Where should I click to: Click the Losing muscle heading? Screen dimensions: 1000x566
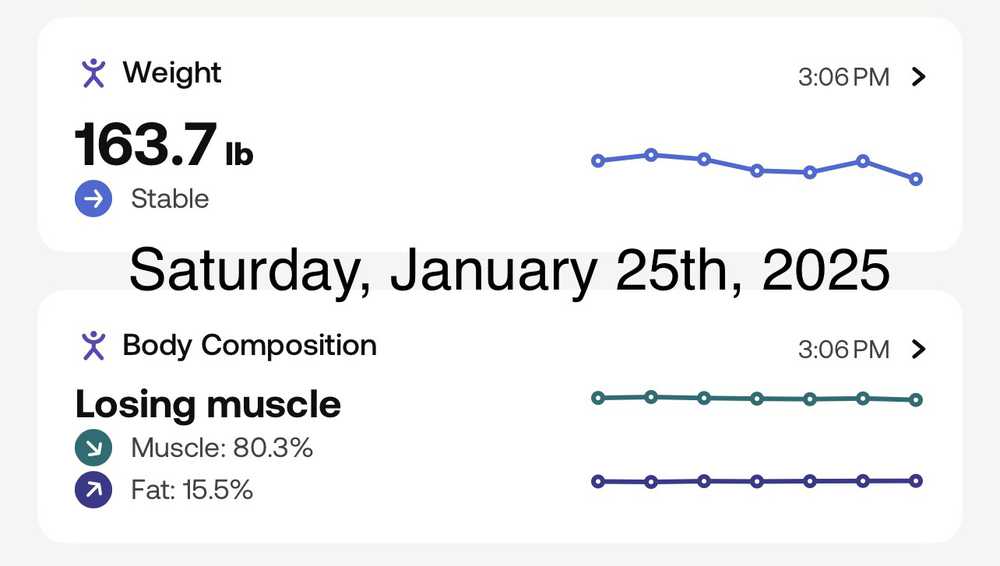208,405
